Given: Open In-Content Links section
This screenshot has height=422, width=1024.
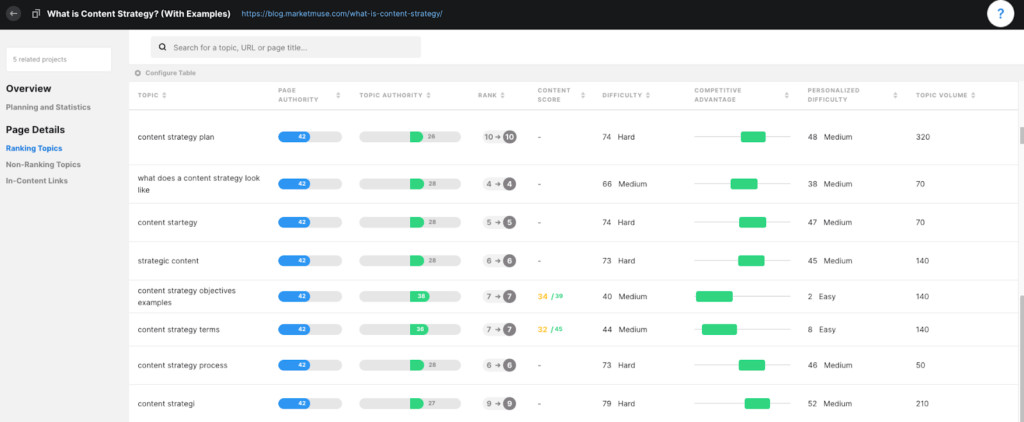Looking at the screenshot, I should click(x=38, y=180).
